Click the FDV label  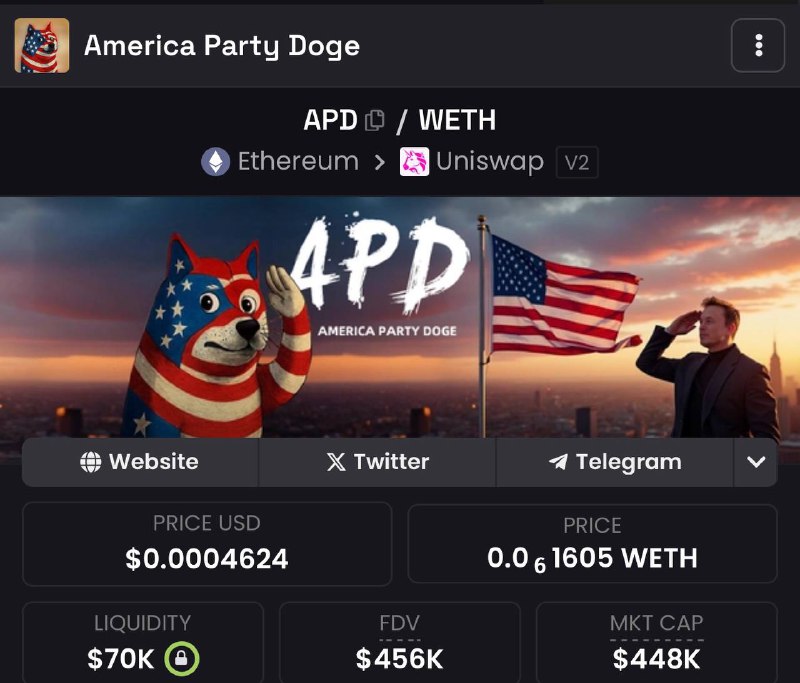click(x=399, y=623)
